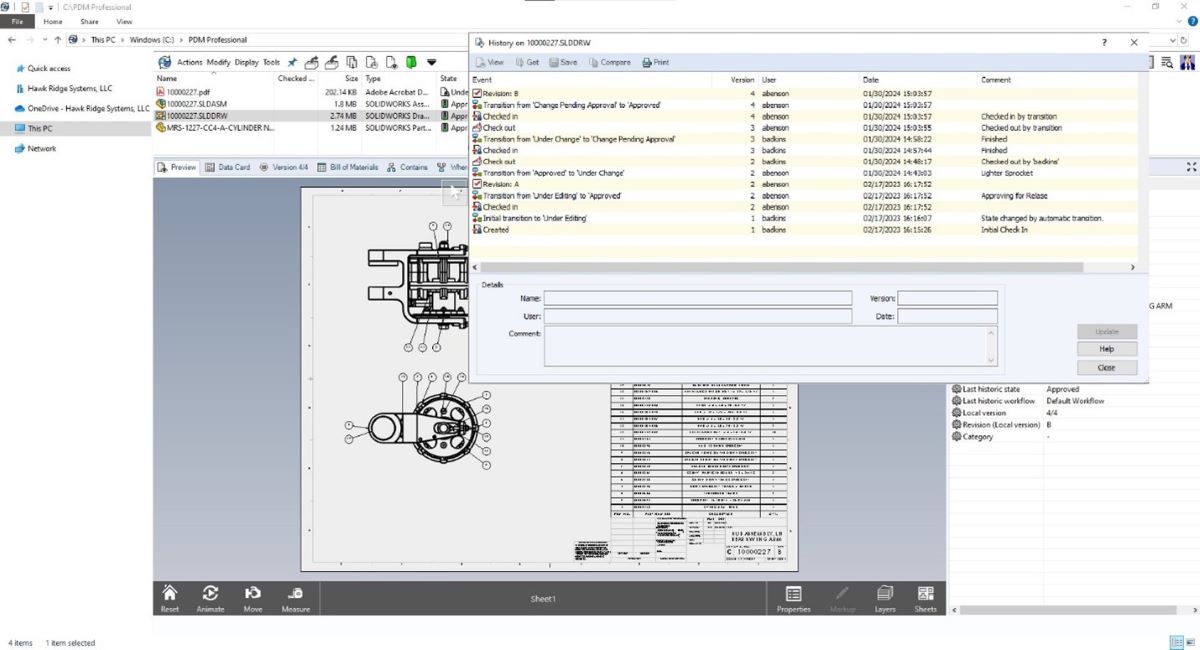Click the Reset view icon in the preview toolbar
Image resolution: width=1200 pixels, height=650 pixels.
click(x=170, y=598)
